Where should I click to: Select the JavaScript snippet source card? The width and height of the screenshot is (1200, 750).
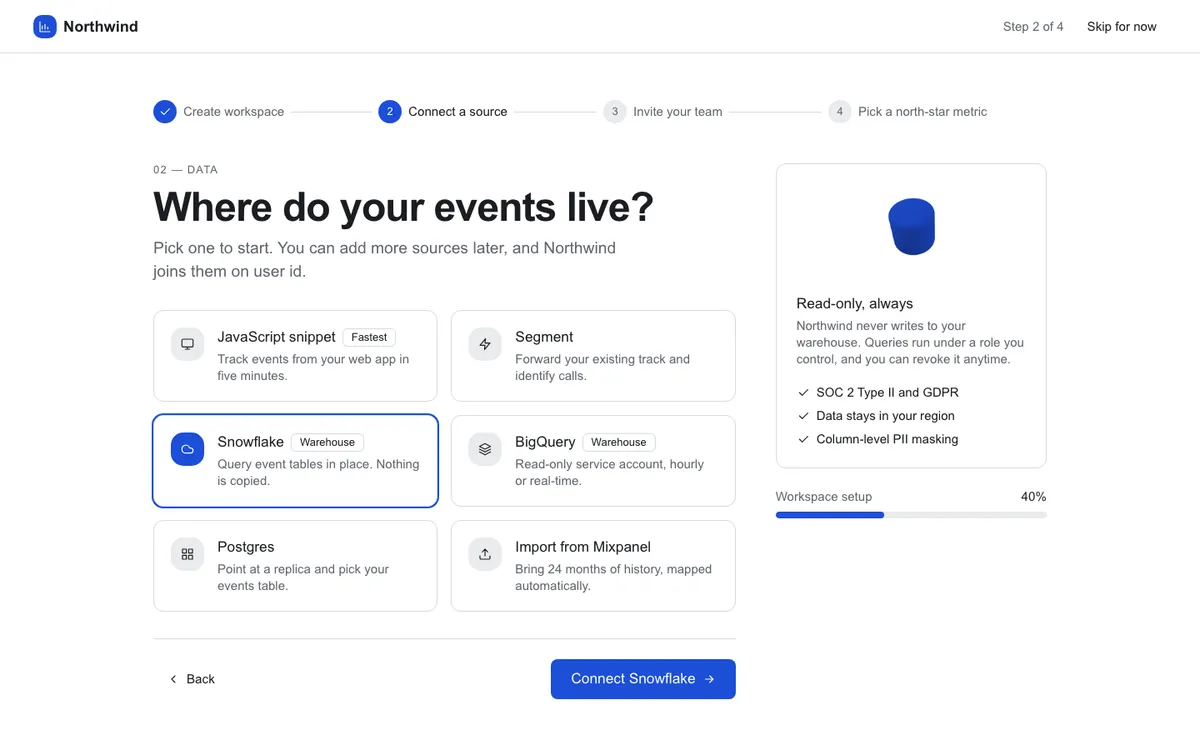click(x=295, y=355)
